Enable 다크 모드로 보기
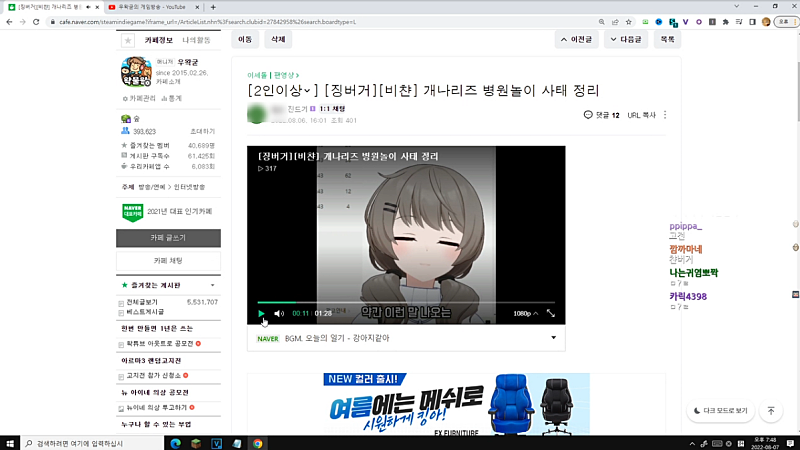 pyautogui.click(x=720, y=411)
